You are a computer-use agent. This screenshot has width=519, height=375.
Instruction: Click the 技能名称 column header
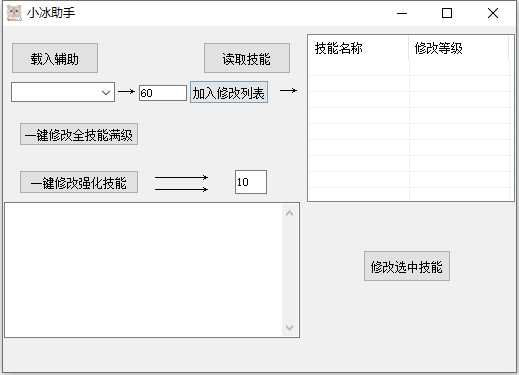coord(359,48)
